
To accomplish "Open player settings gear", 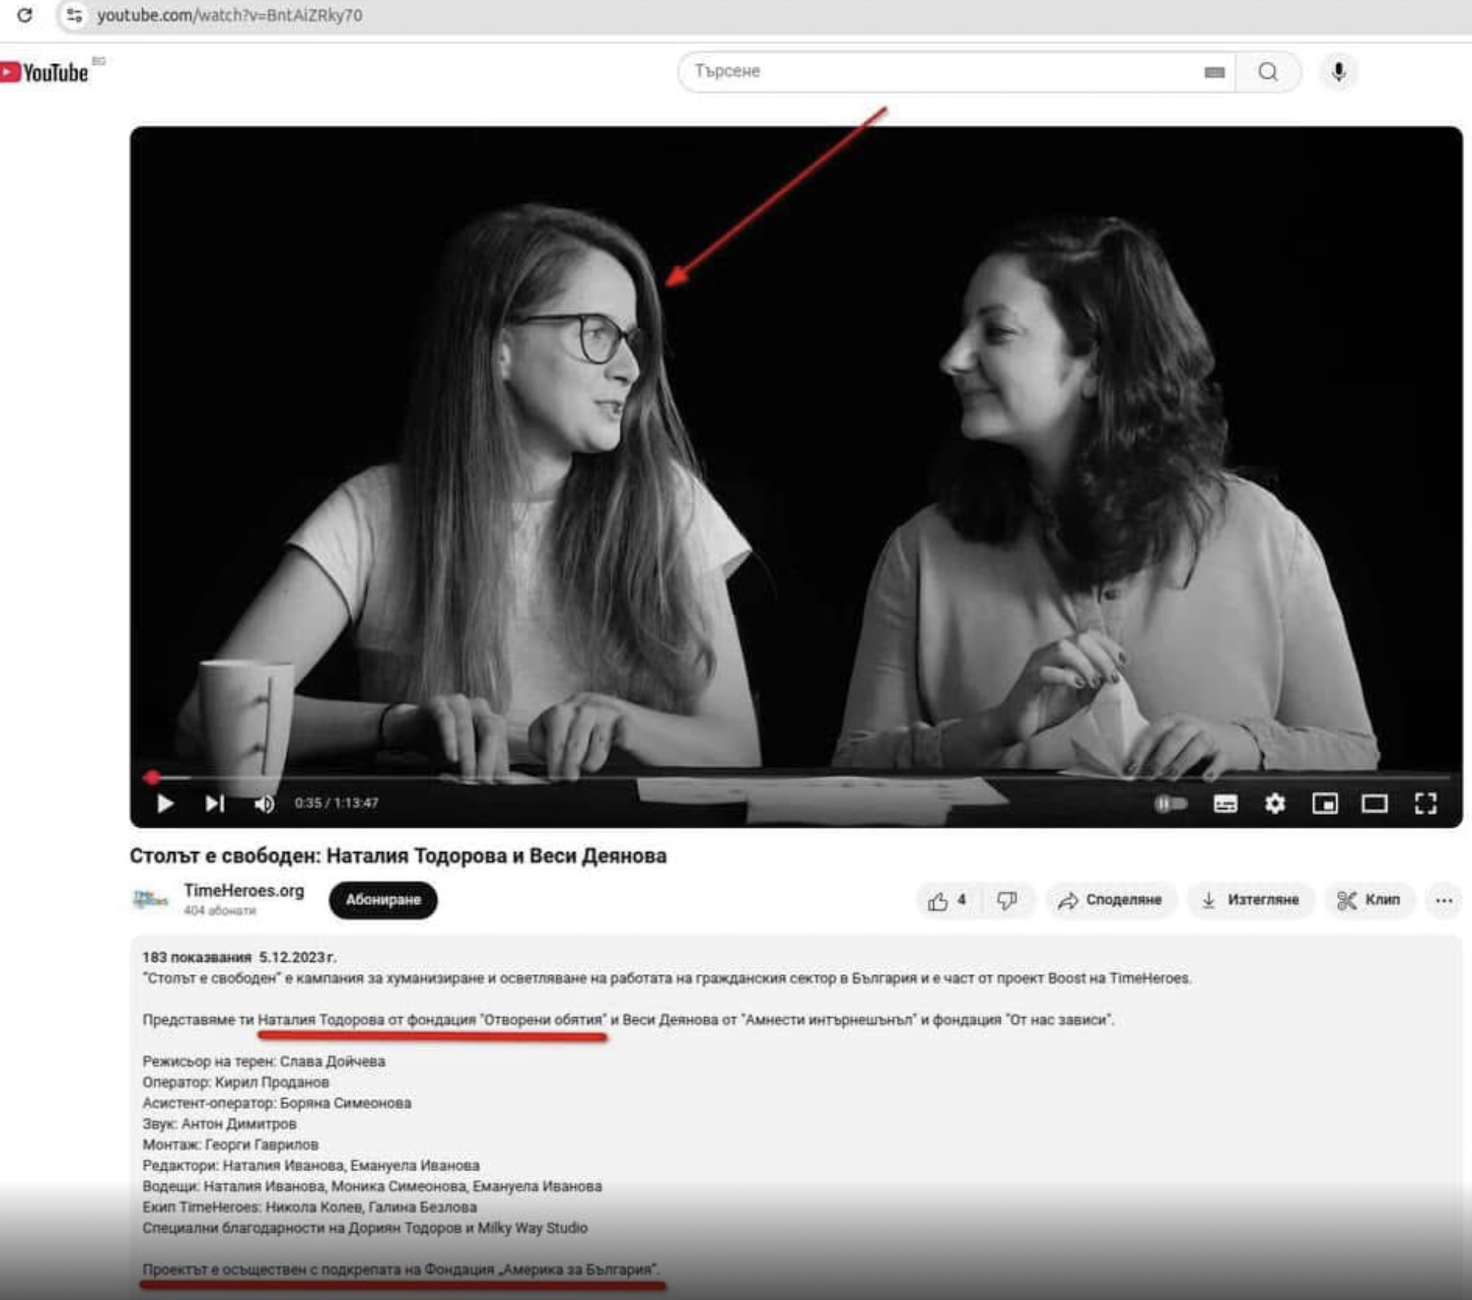I will point(1275,803).
